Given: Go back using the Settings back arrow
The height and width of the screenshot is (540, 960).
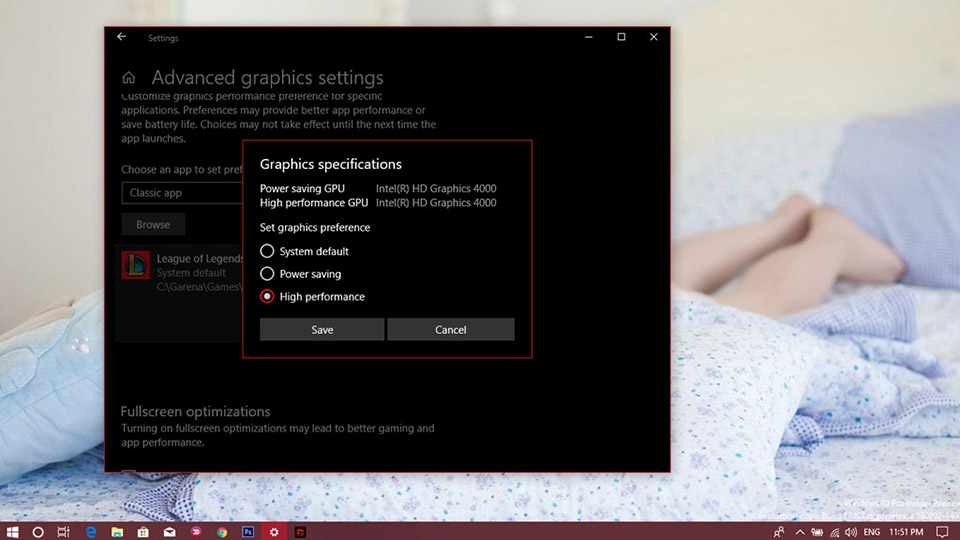Looking at the screenshot, I should pyautogui.click(x=121, y=37).
